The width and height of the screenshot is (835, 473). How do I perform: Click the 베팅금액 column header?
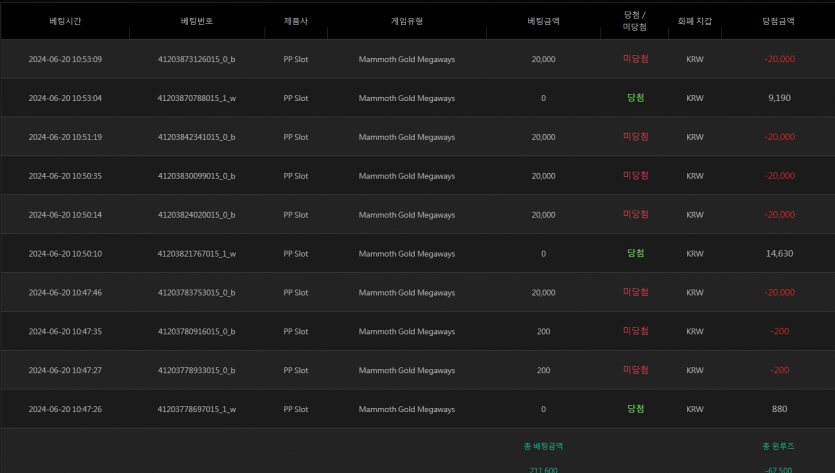tap(543, 21)
